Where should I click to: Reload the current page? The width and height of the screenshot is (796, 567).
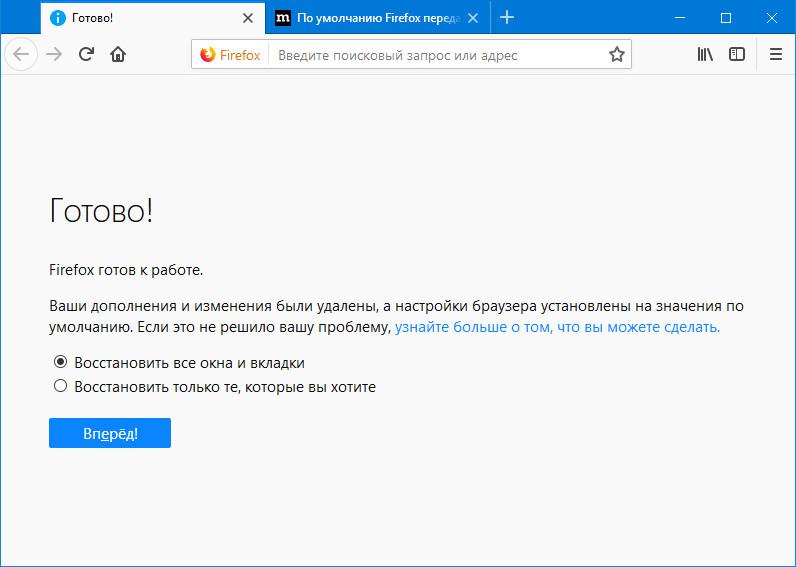(x=86, y=54)
